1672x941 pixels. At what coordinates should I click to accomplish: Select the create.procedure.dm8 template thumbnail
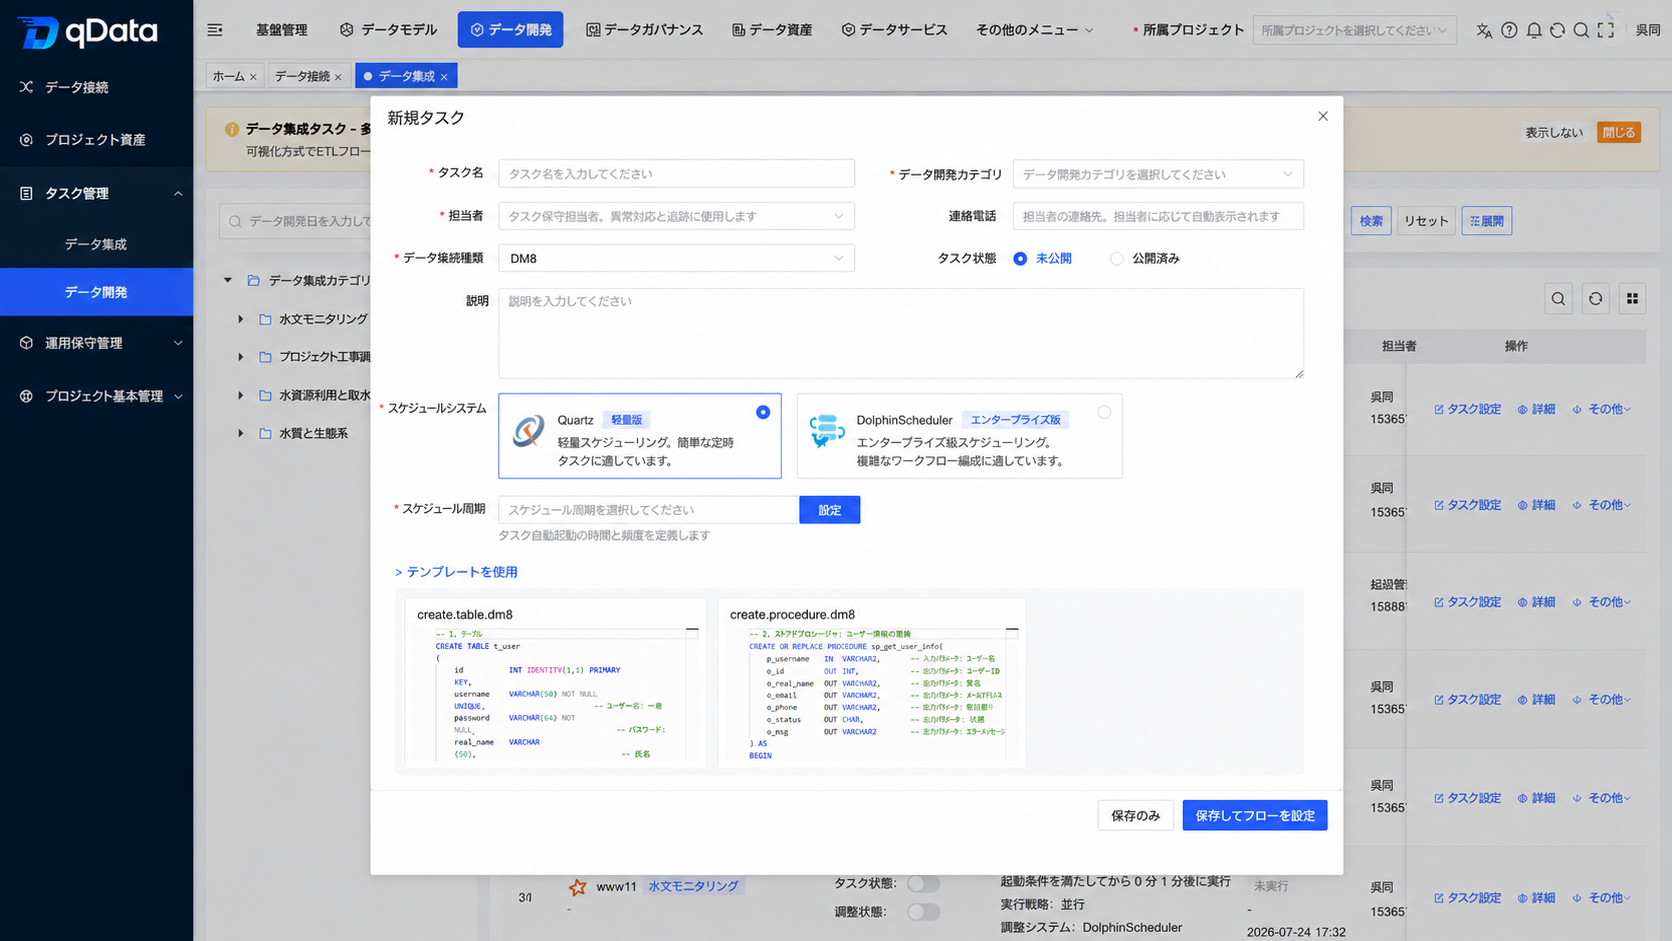872,684
